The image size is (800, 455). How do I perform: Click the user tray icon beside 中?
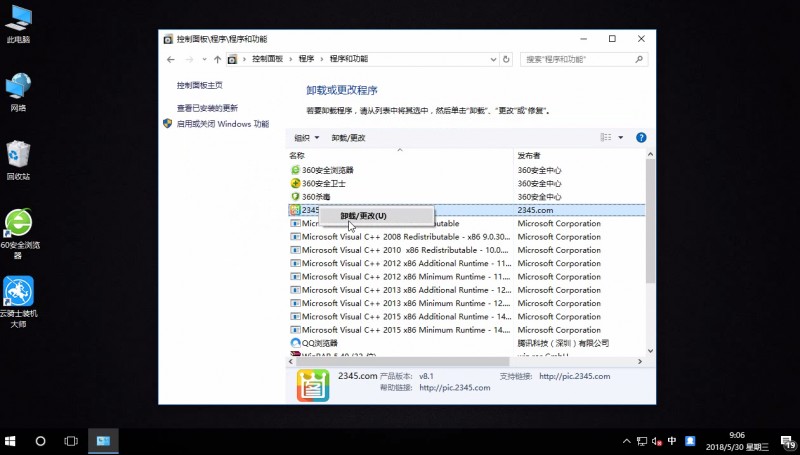[x=690, y=441]
